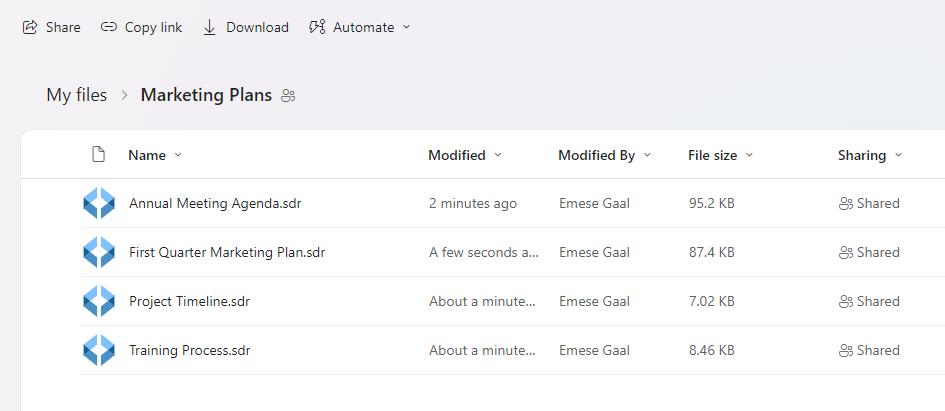Click the Project Timeline file icon
This screenshot has height=411, width=945.
(99, 301)
